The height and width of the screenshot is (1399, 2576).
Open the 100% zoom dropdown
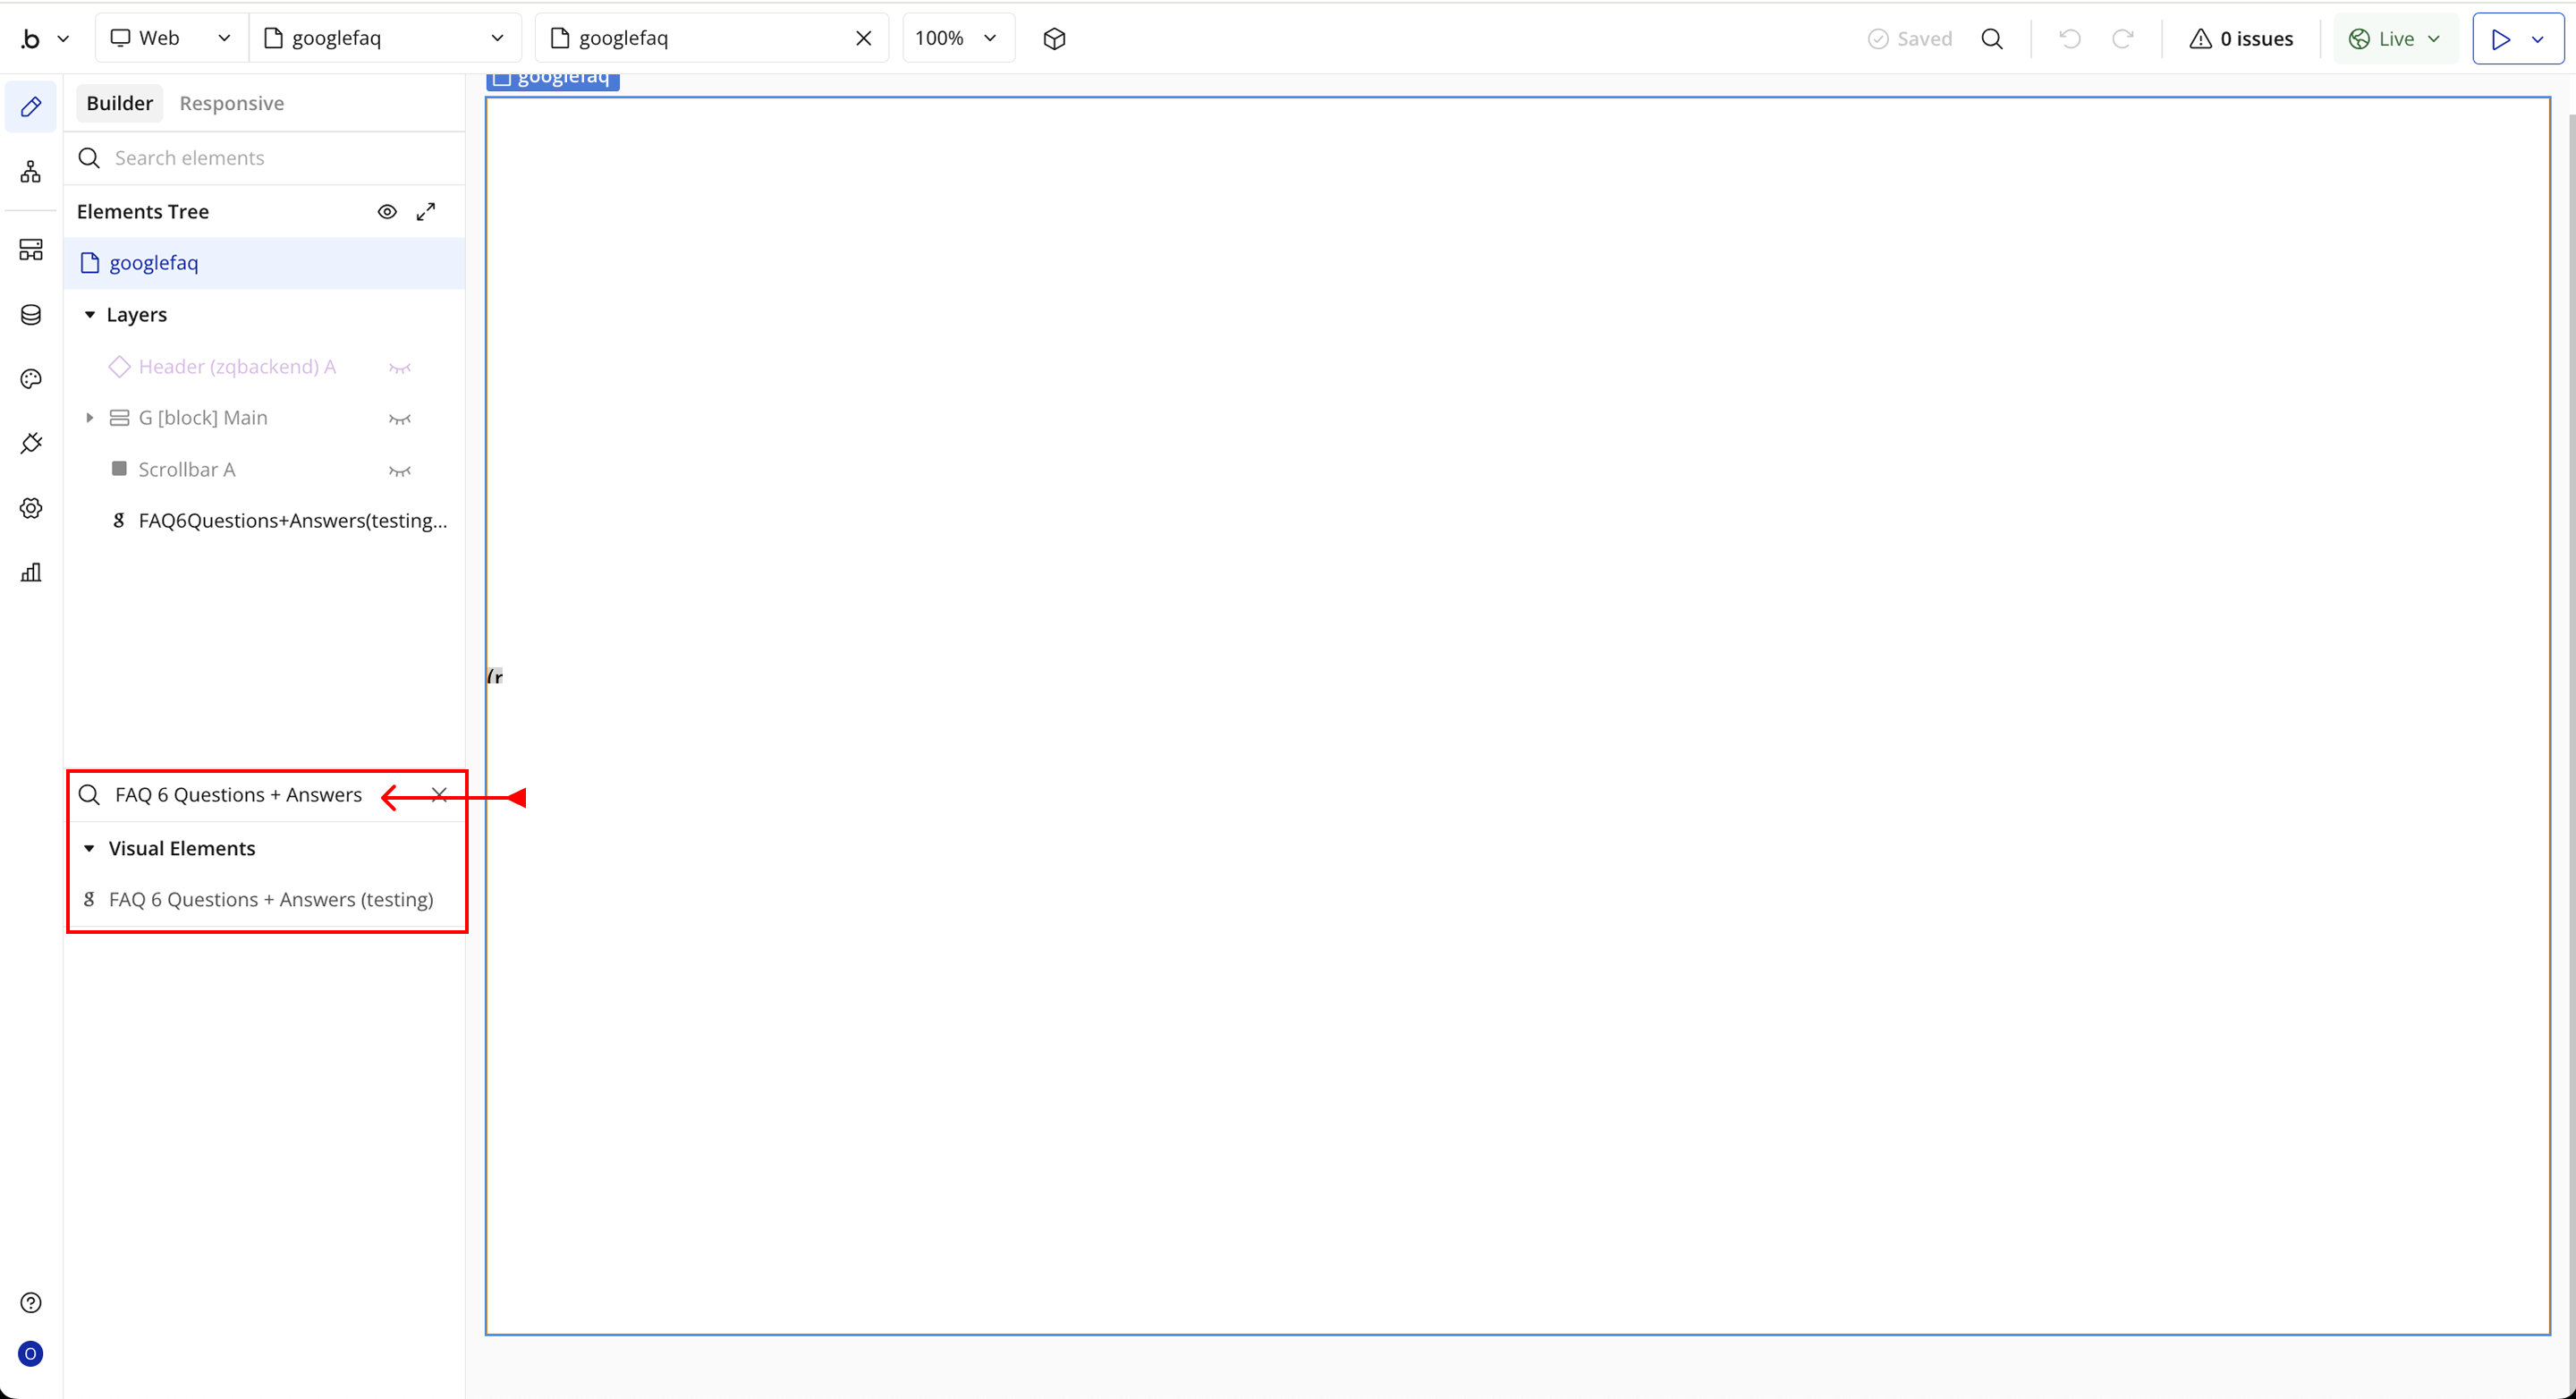[957, 38]
